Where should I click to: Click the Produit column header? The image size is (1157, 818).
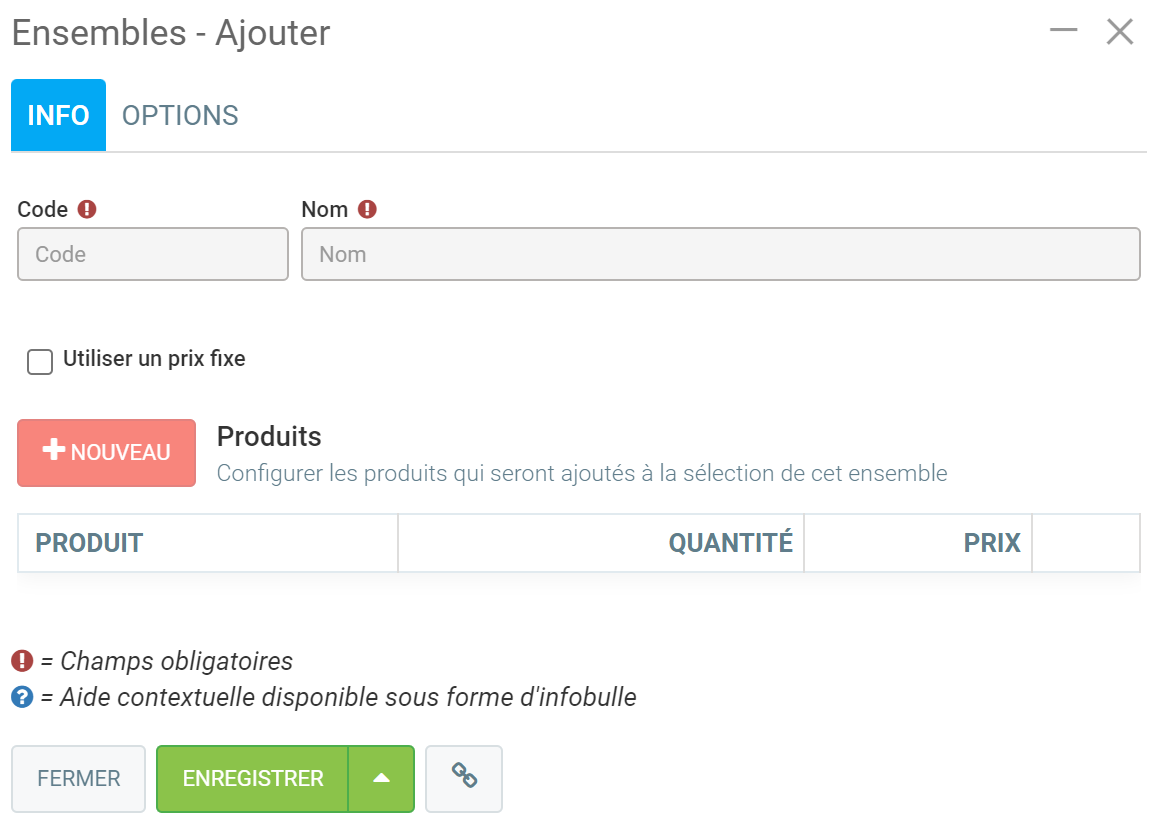[90, 543]
